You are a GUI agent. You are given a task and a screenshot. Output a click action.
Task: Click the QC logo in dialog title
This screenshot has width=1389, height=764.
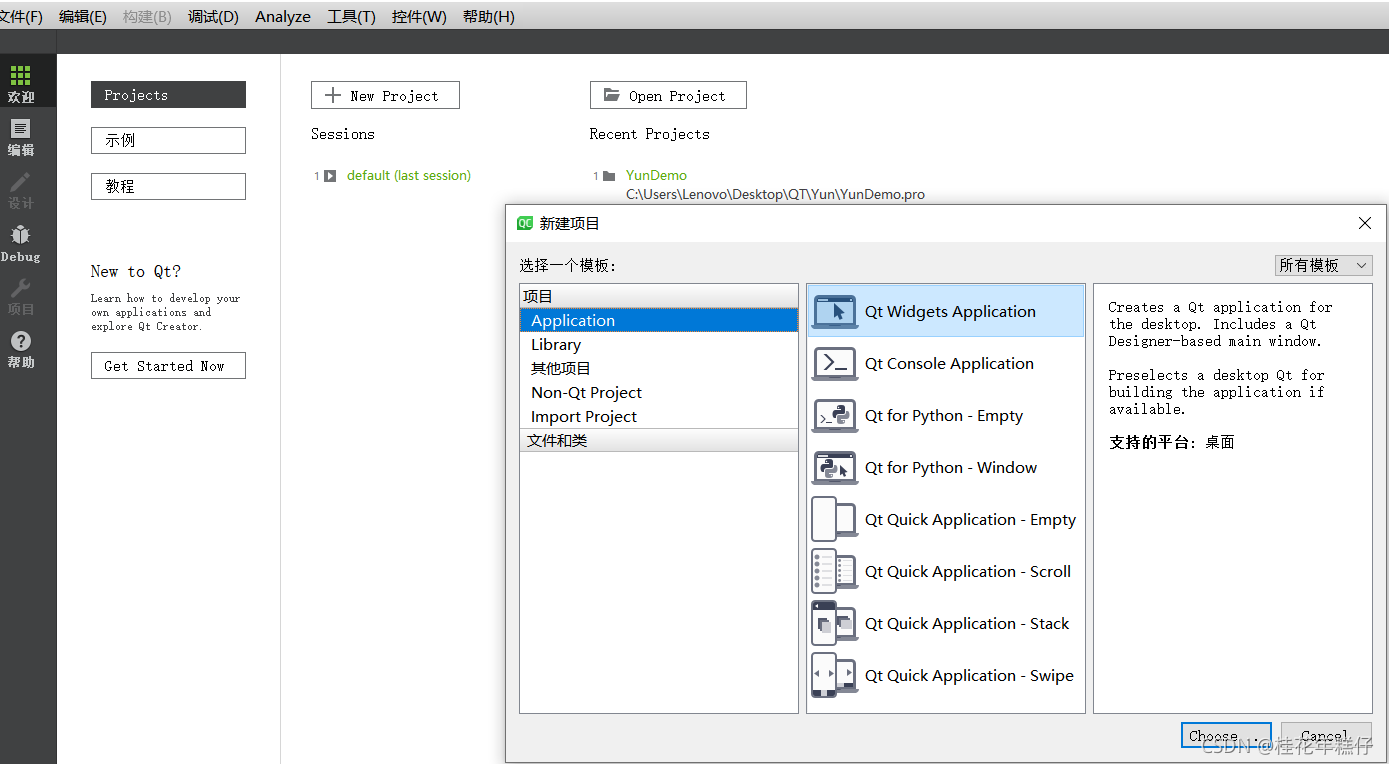tap(525, 223)
